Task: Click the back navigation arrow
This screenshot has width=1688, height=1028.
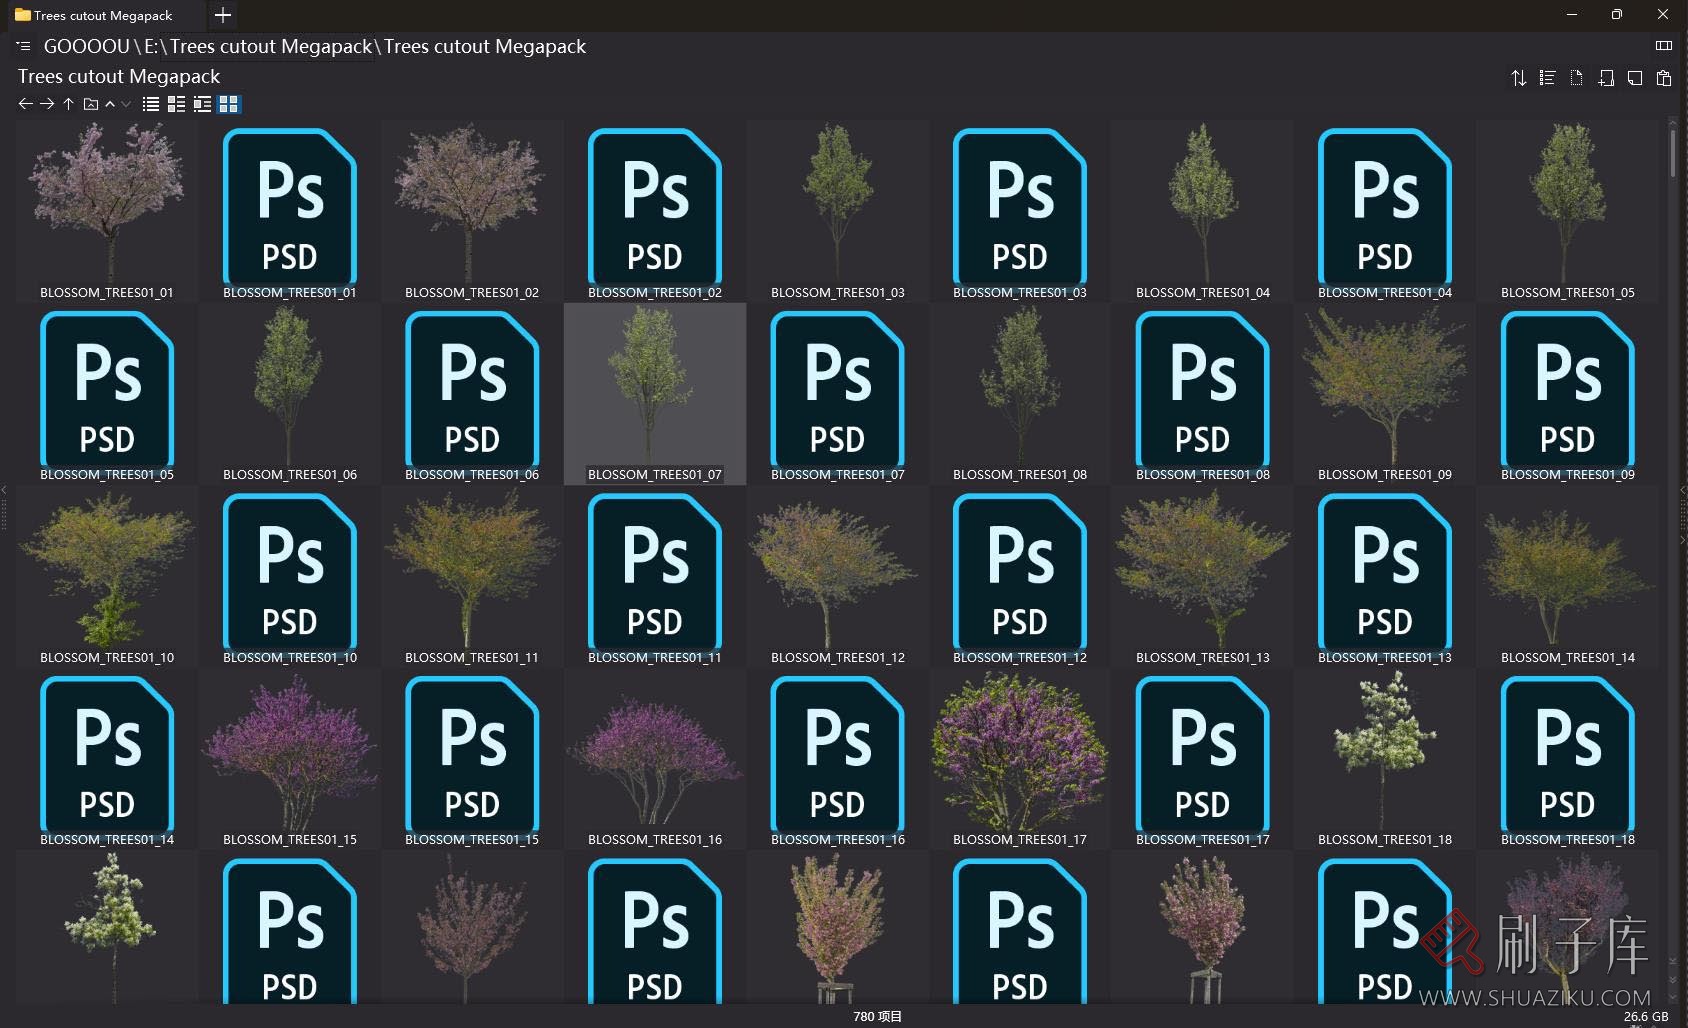Action: 25,104
